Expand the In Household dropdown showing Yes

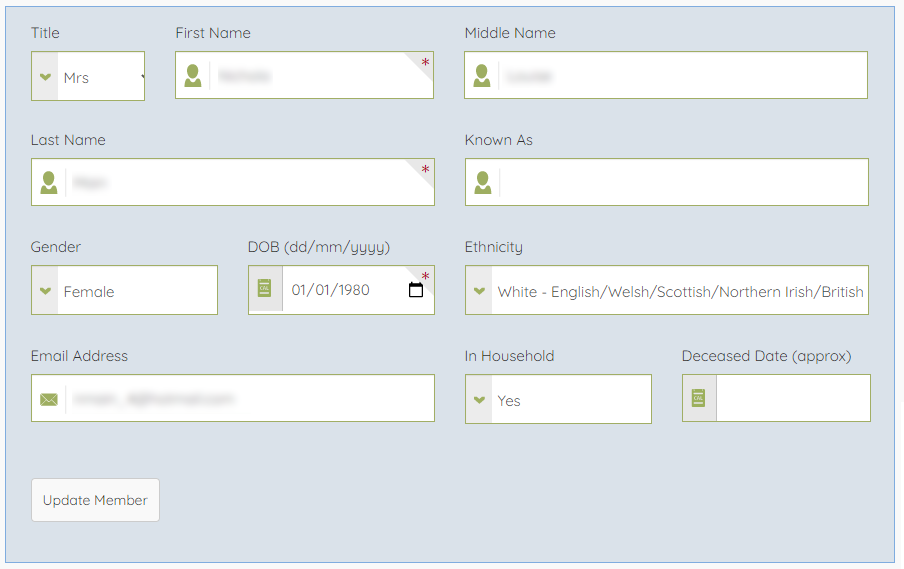[x=570, y=400]
